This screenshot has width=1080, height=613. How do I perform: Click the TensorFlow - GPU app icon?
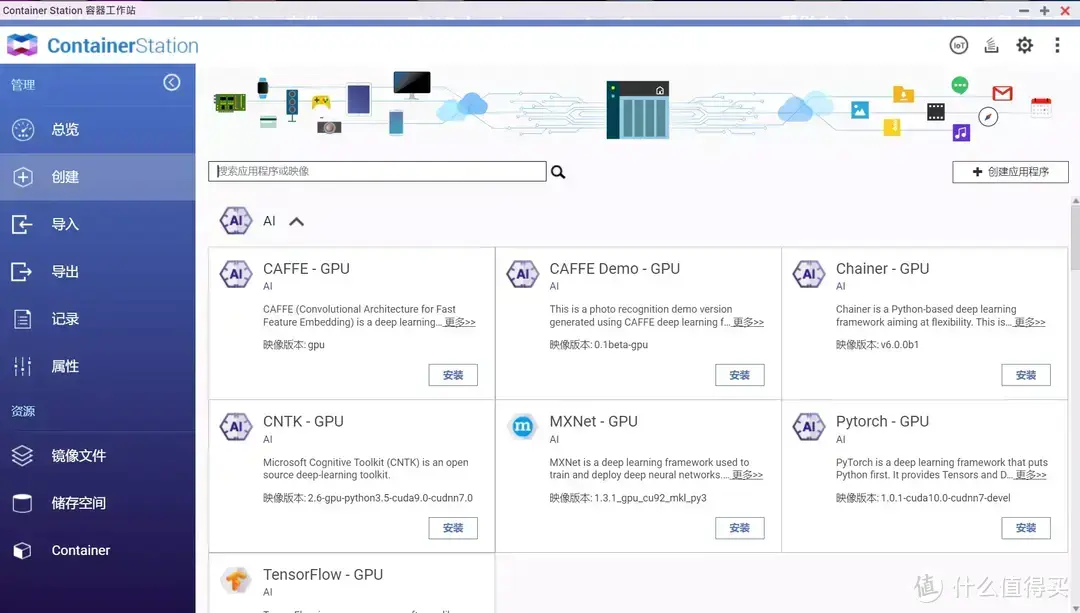click(236, 580)
